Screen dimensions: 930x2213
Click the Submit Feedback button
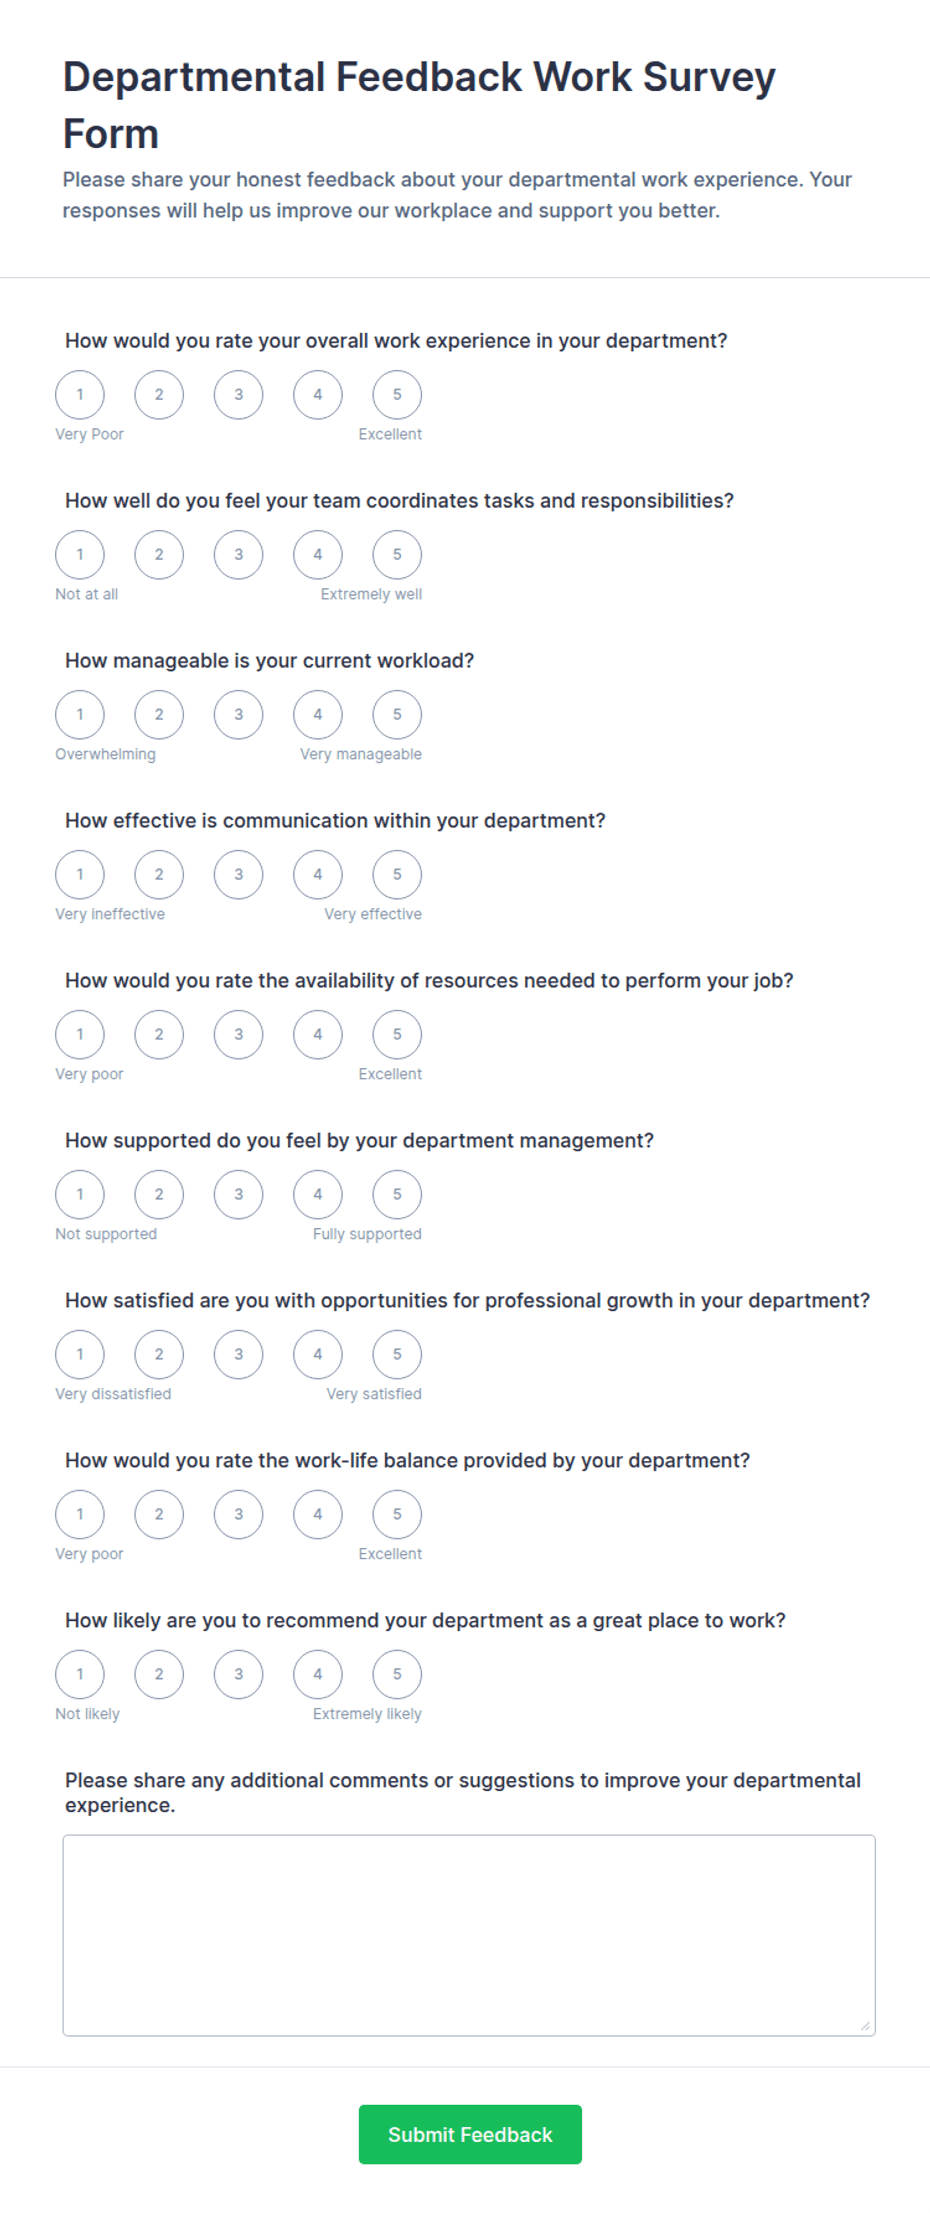(470, 2134)
